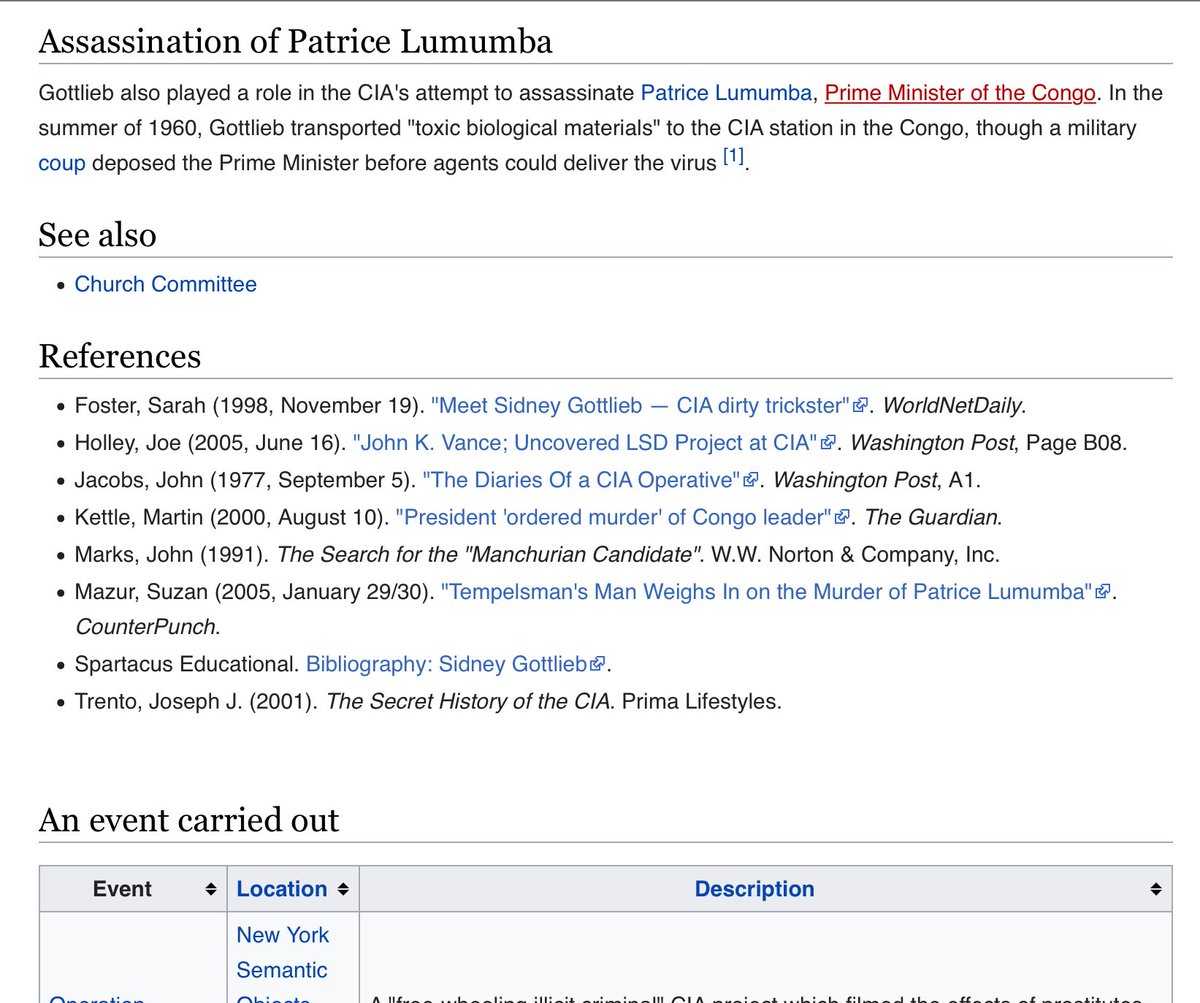Open Bibliography: Sidney Gottlieb link

(447, 664)
